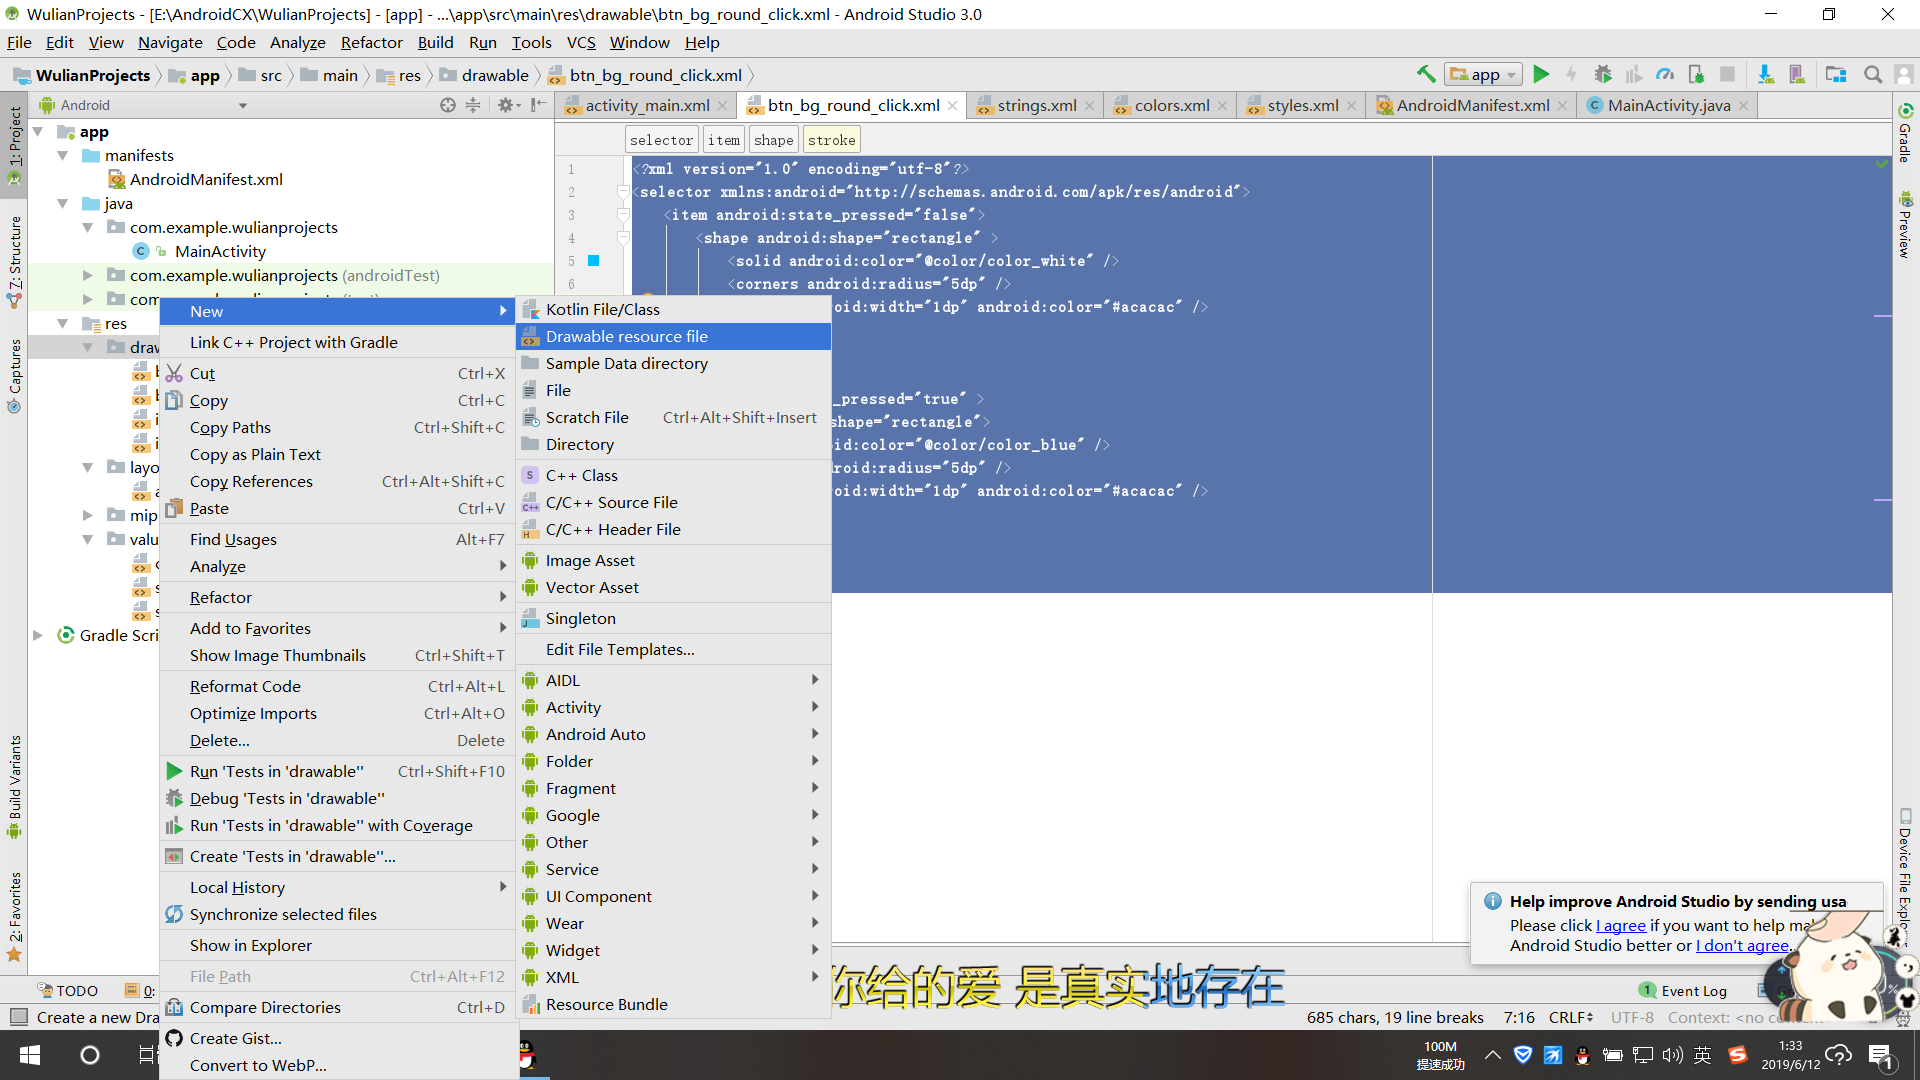Image resolution: width=1920 pixels, height=1080 pixels.
Task: Expand com.example.wulianprojects (androidTest) package
Action: click(x=87, y=276)
